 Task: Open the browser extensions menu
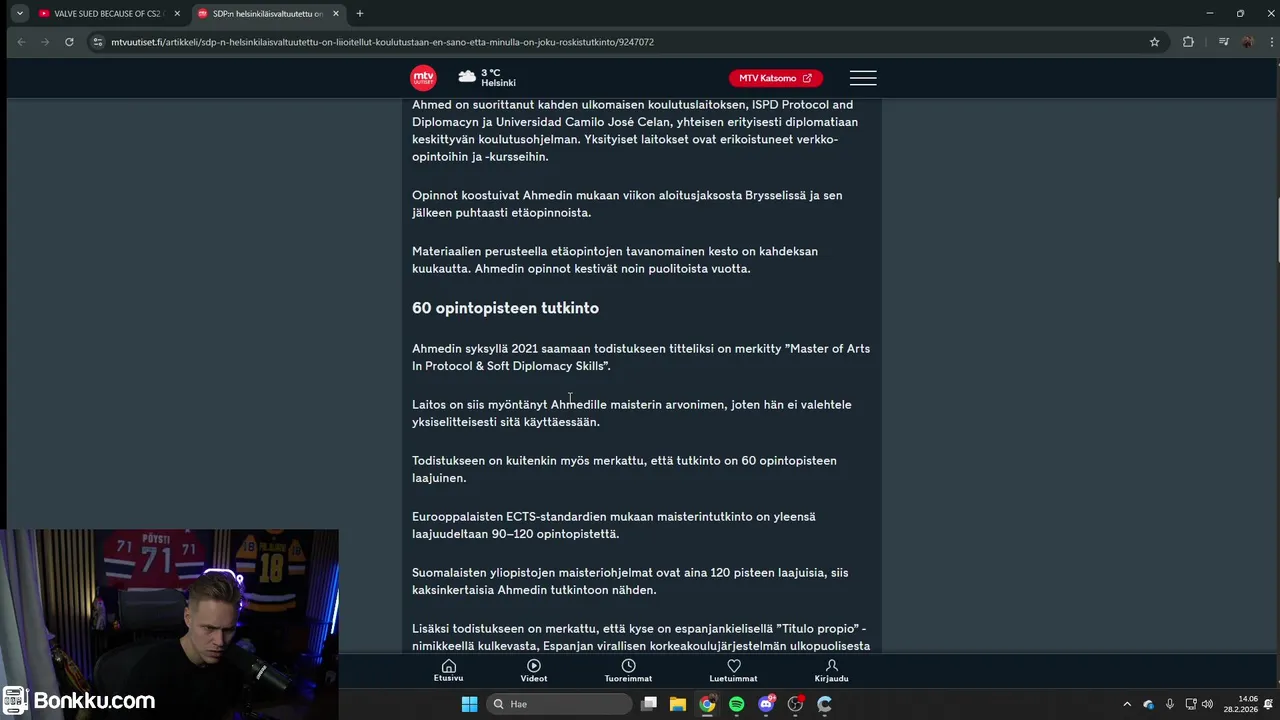[1188, 42]
